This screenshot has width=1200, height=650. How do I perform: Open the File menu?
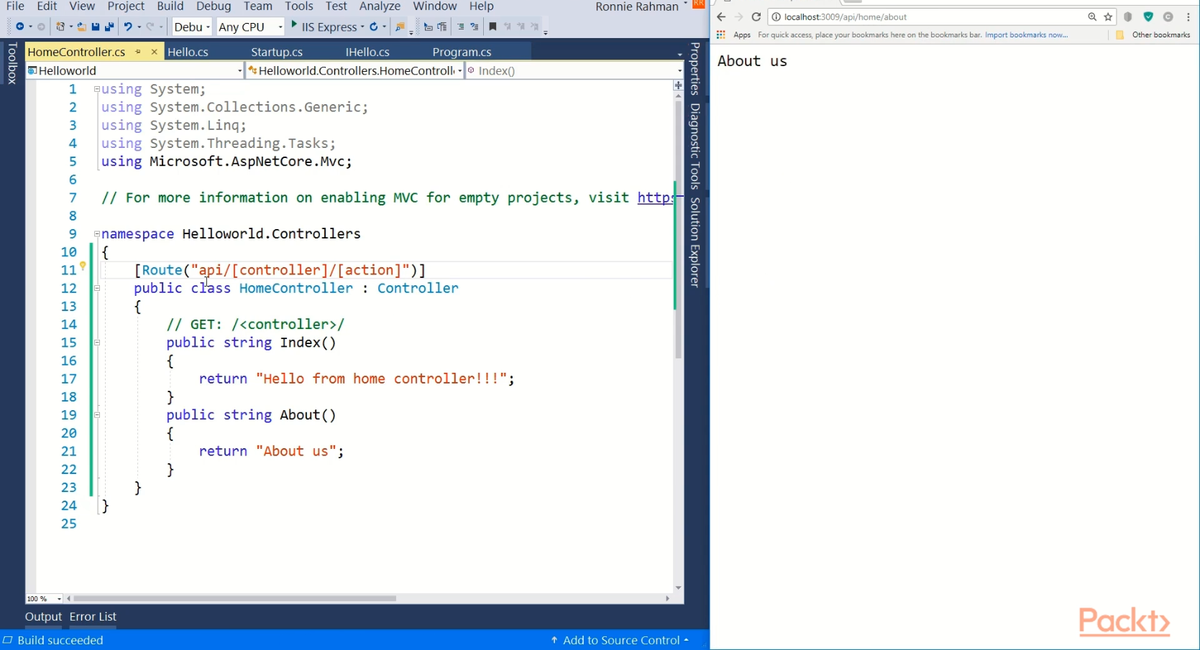(15, 6)
